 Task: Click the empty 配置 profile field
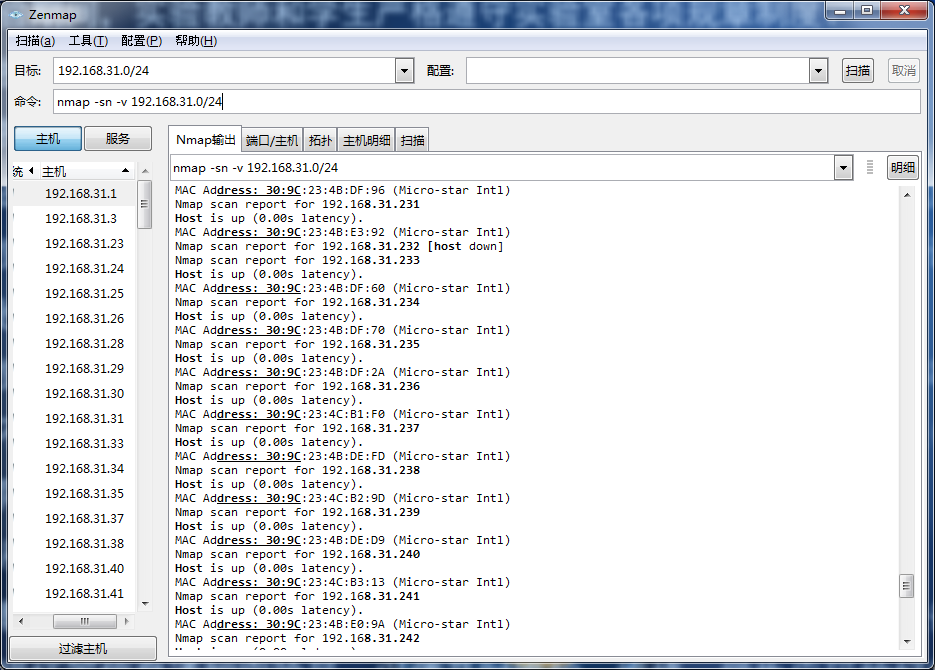coord(637,71)
